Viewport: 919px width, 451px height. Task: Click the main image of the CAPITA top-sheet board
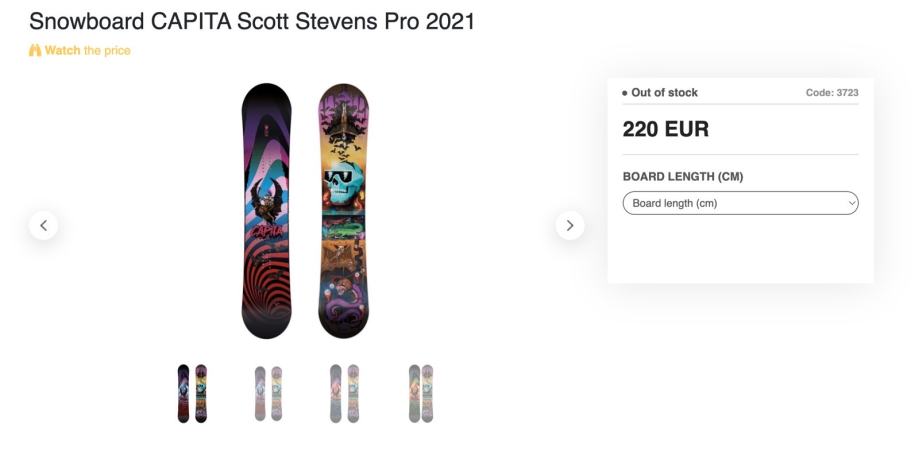point(266,210)
